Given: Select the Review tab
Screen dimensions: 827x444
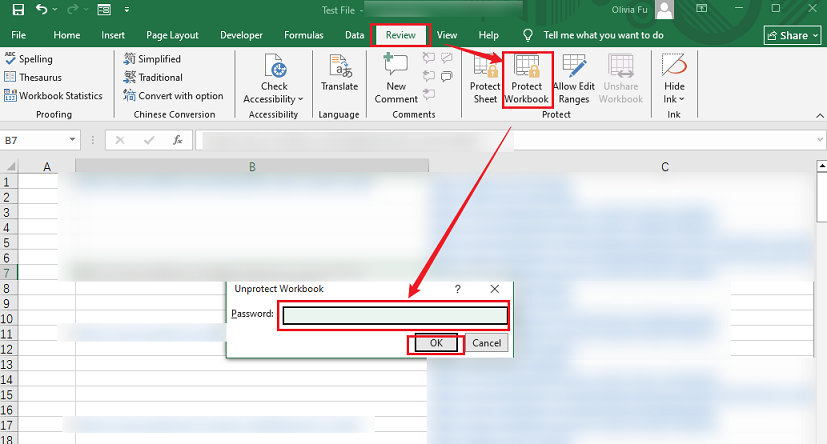Looking at the screenshot, I should (400, 35).
